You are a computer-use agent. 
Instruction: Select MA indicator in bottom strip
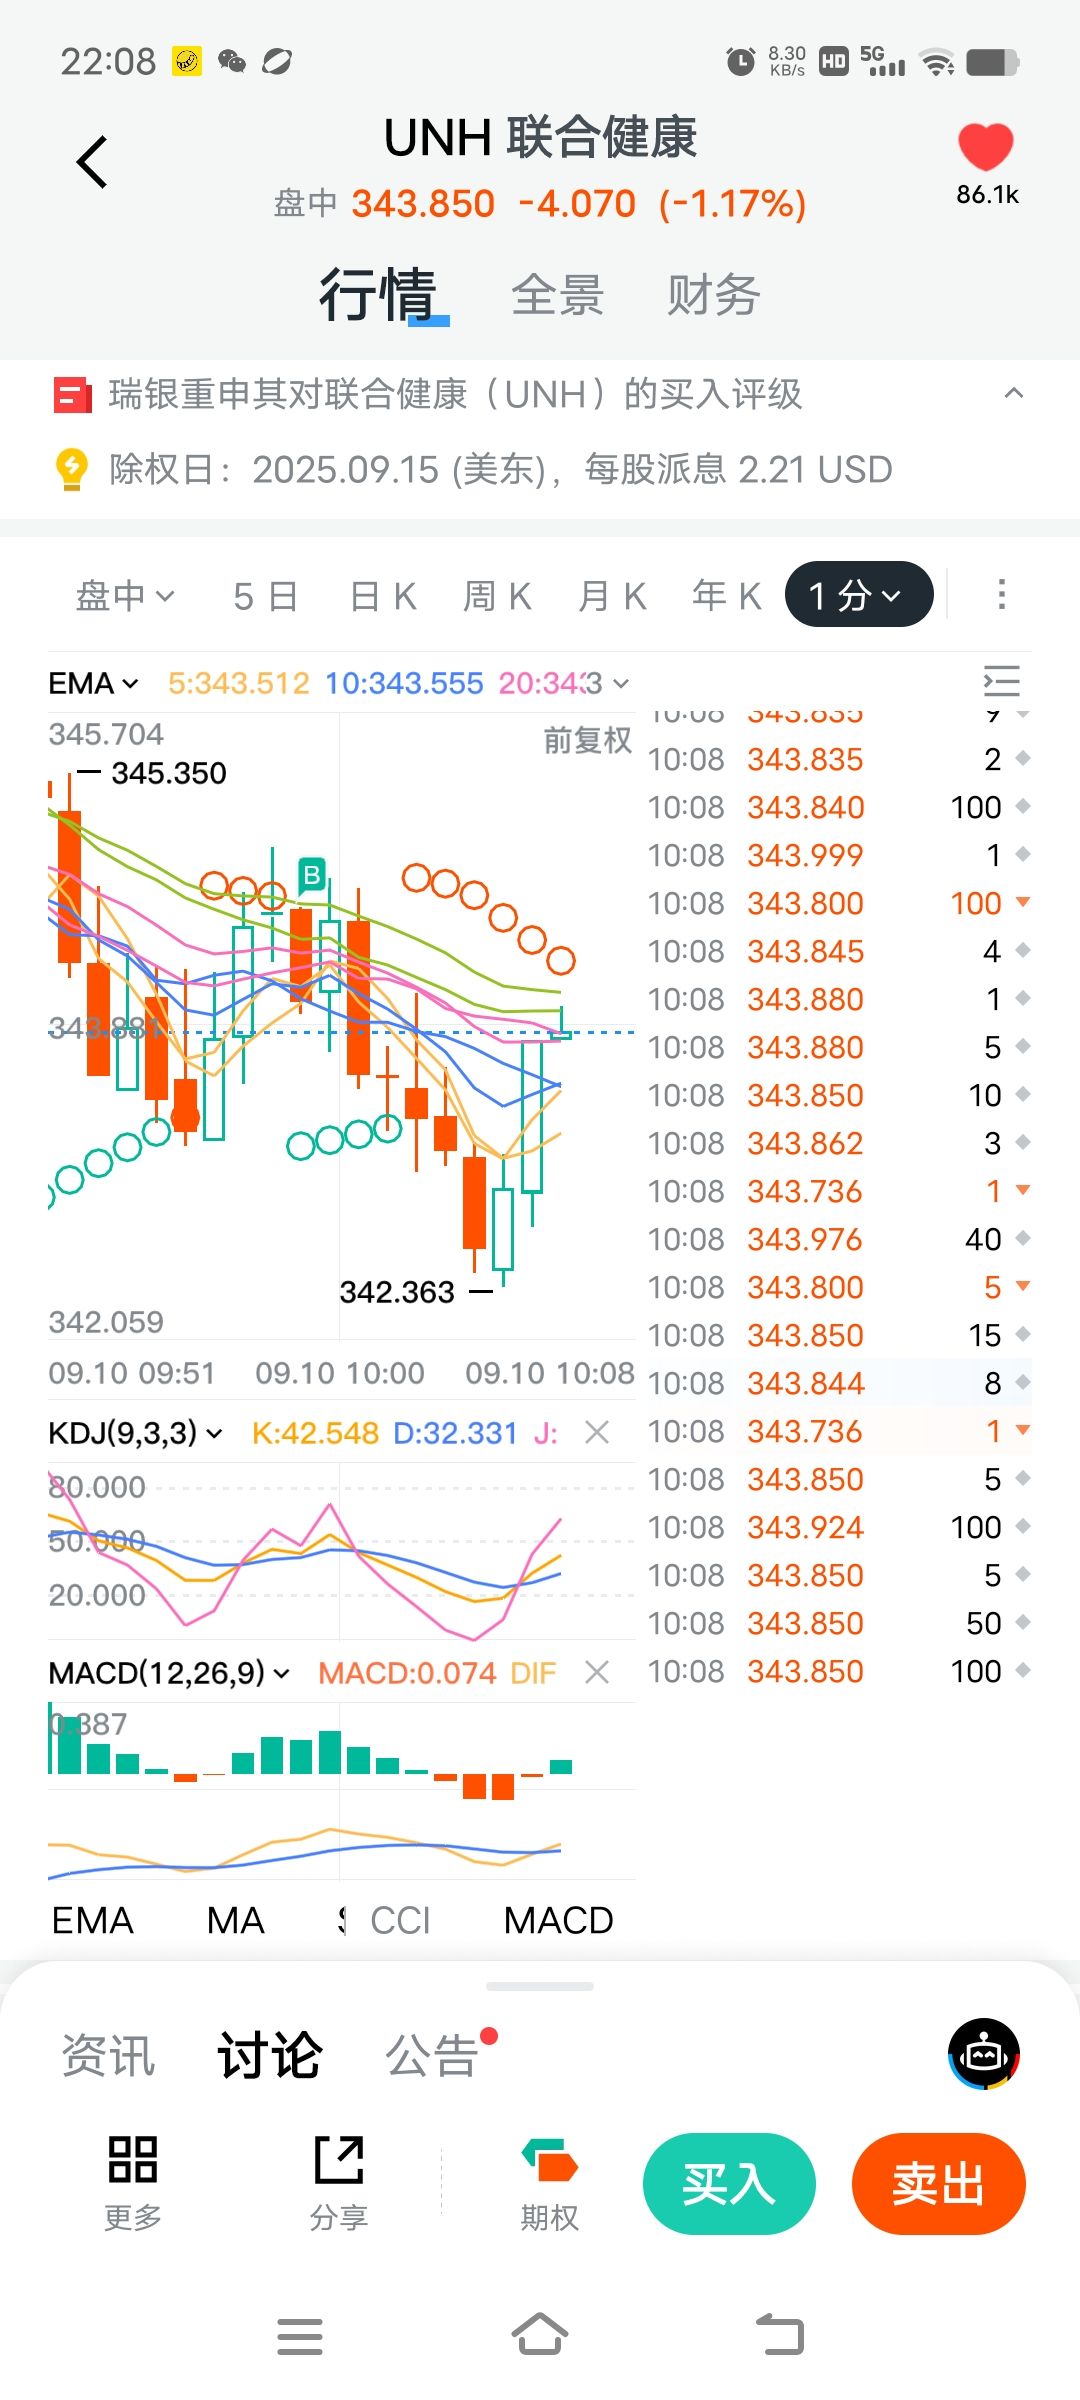tap(236, 1920)
